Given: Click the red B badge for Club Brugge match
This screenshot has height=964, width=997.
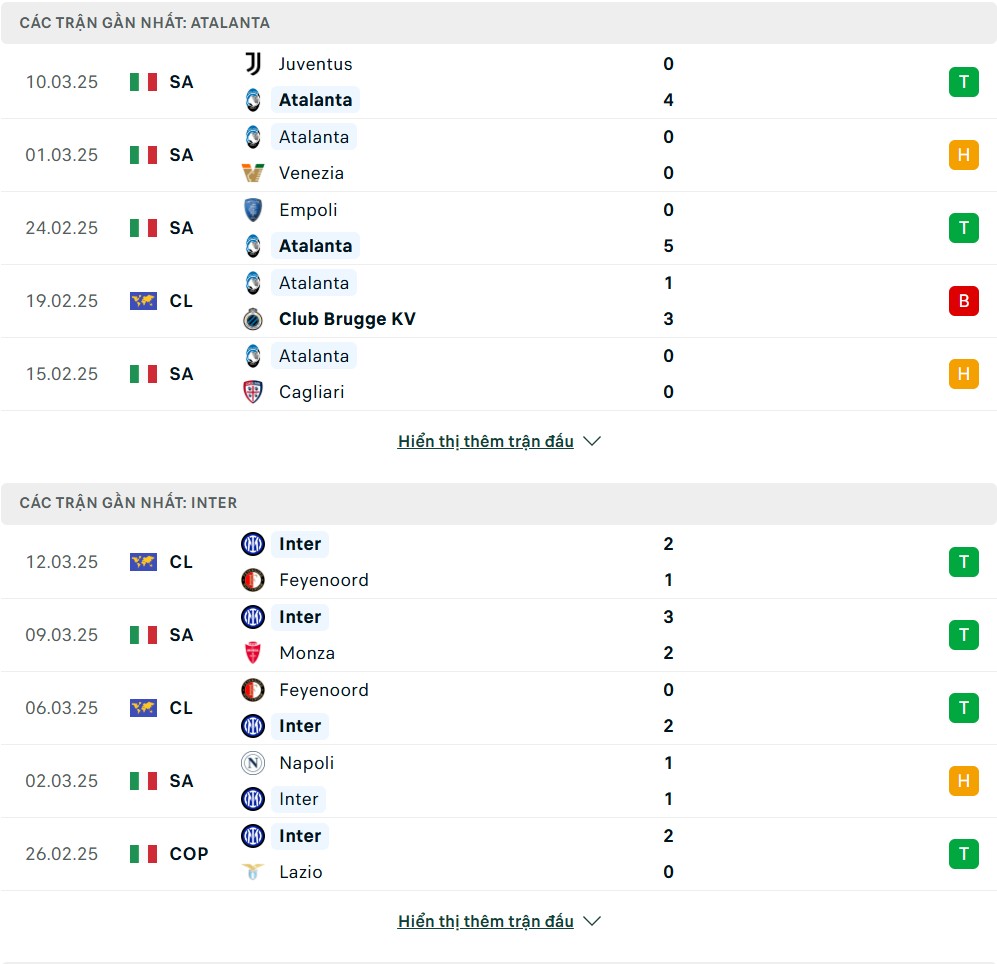Looking at the screenshot, I should pos(963,301).
